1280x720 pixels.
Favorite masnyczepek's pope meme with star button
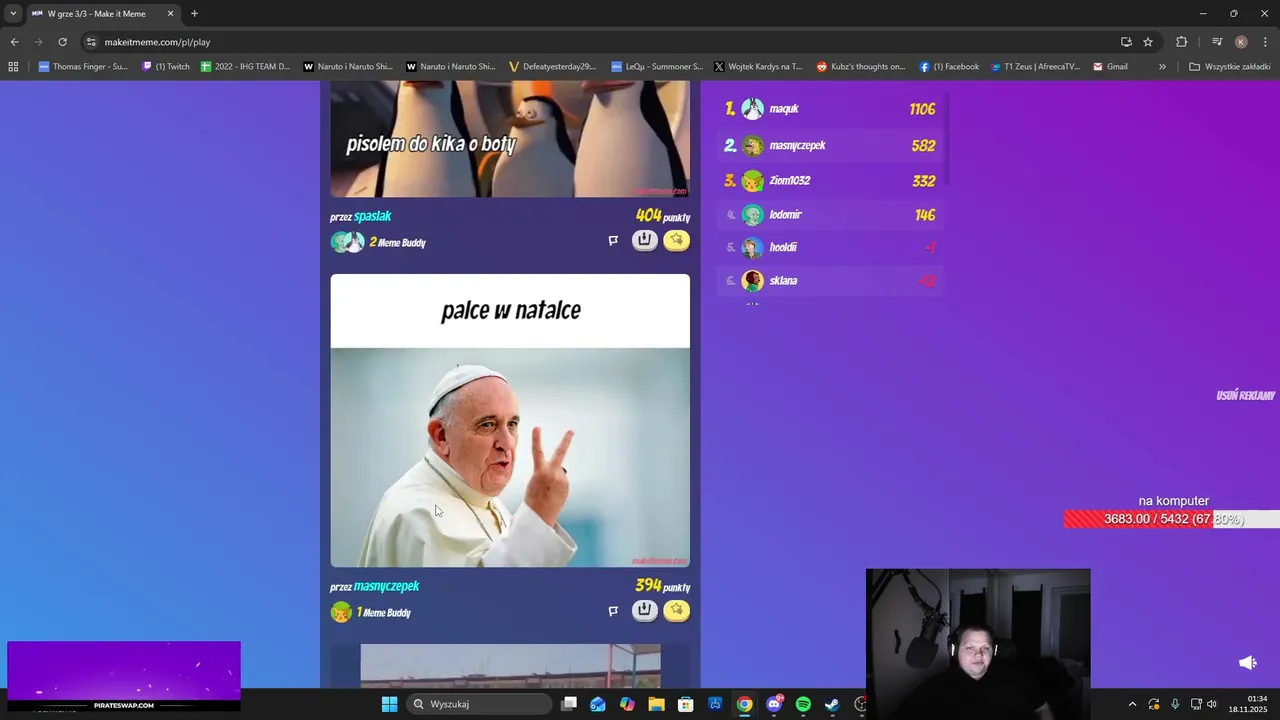pyautogui.click(x=677, y=610)
